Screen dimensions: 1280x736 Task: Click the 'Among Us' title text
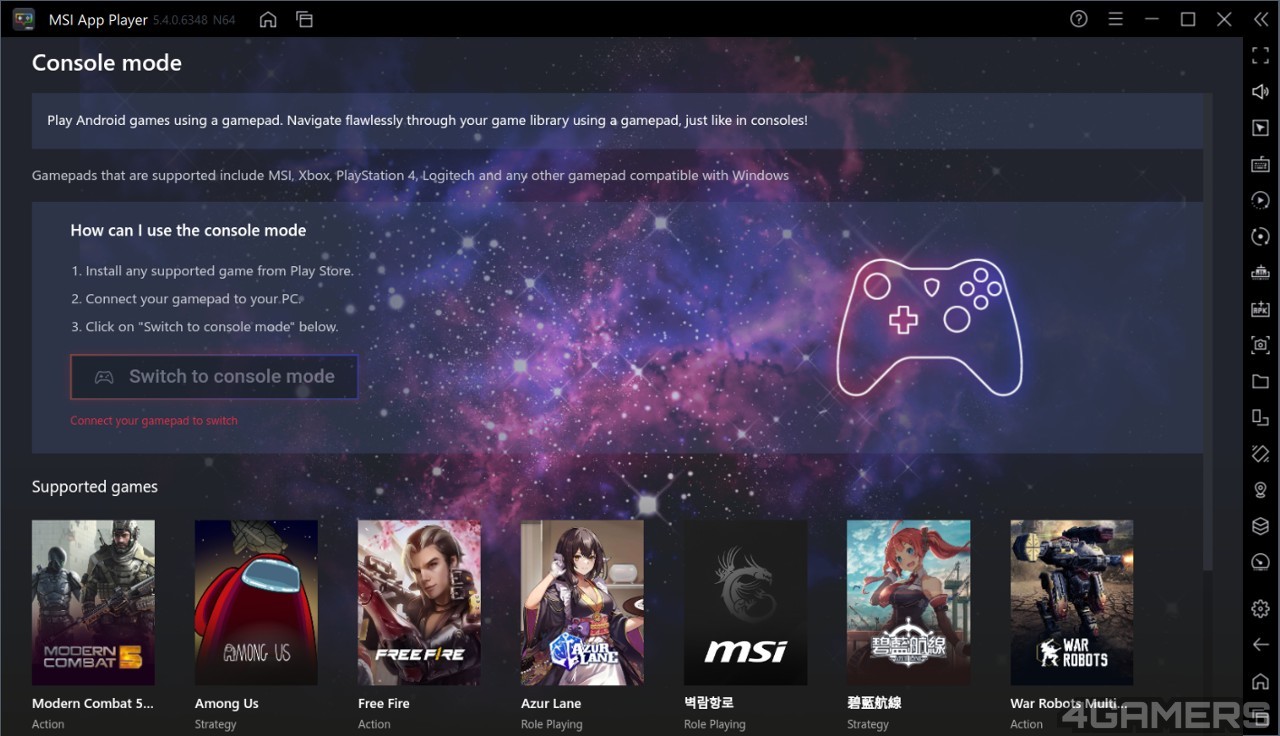coord(227,703)
